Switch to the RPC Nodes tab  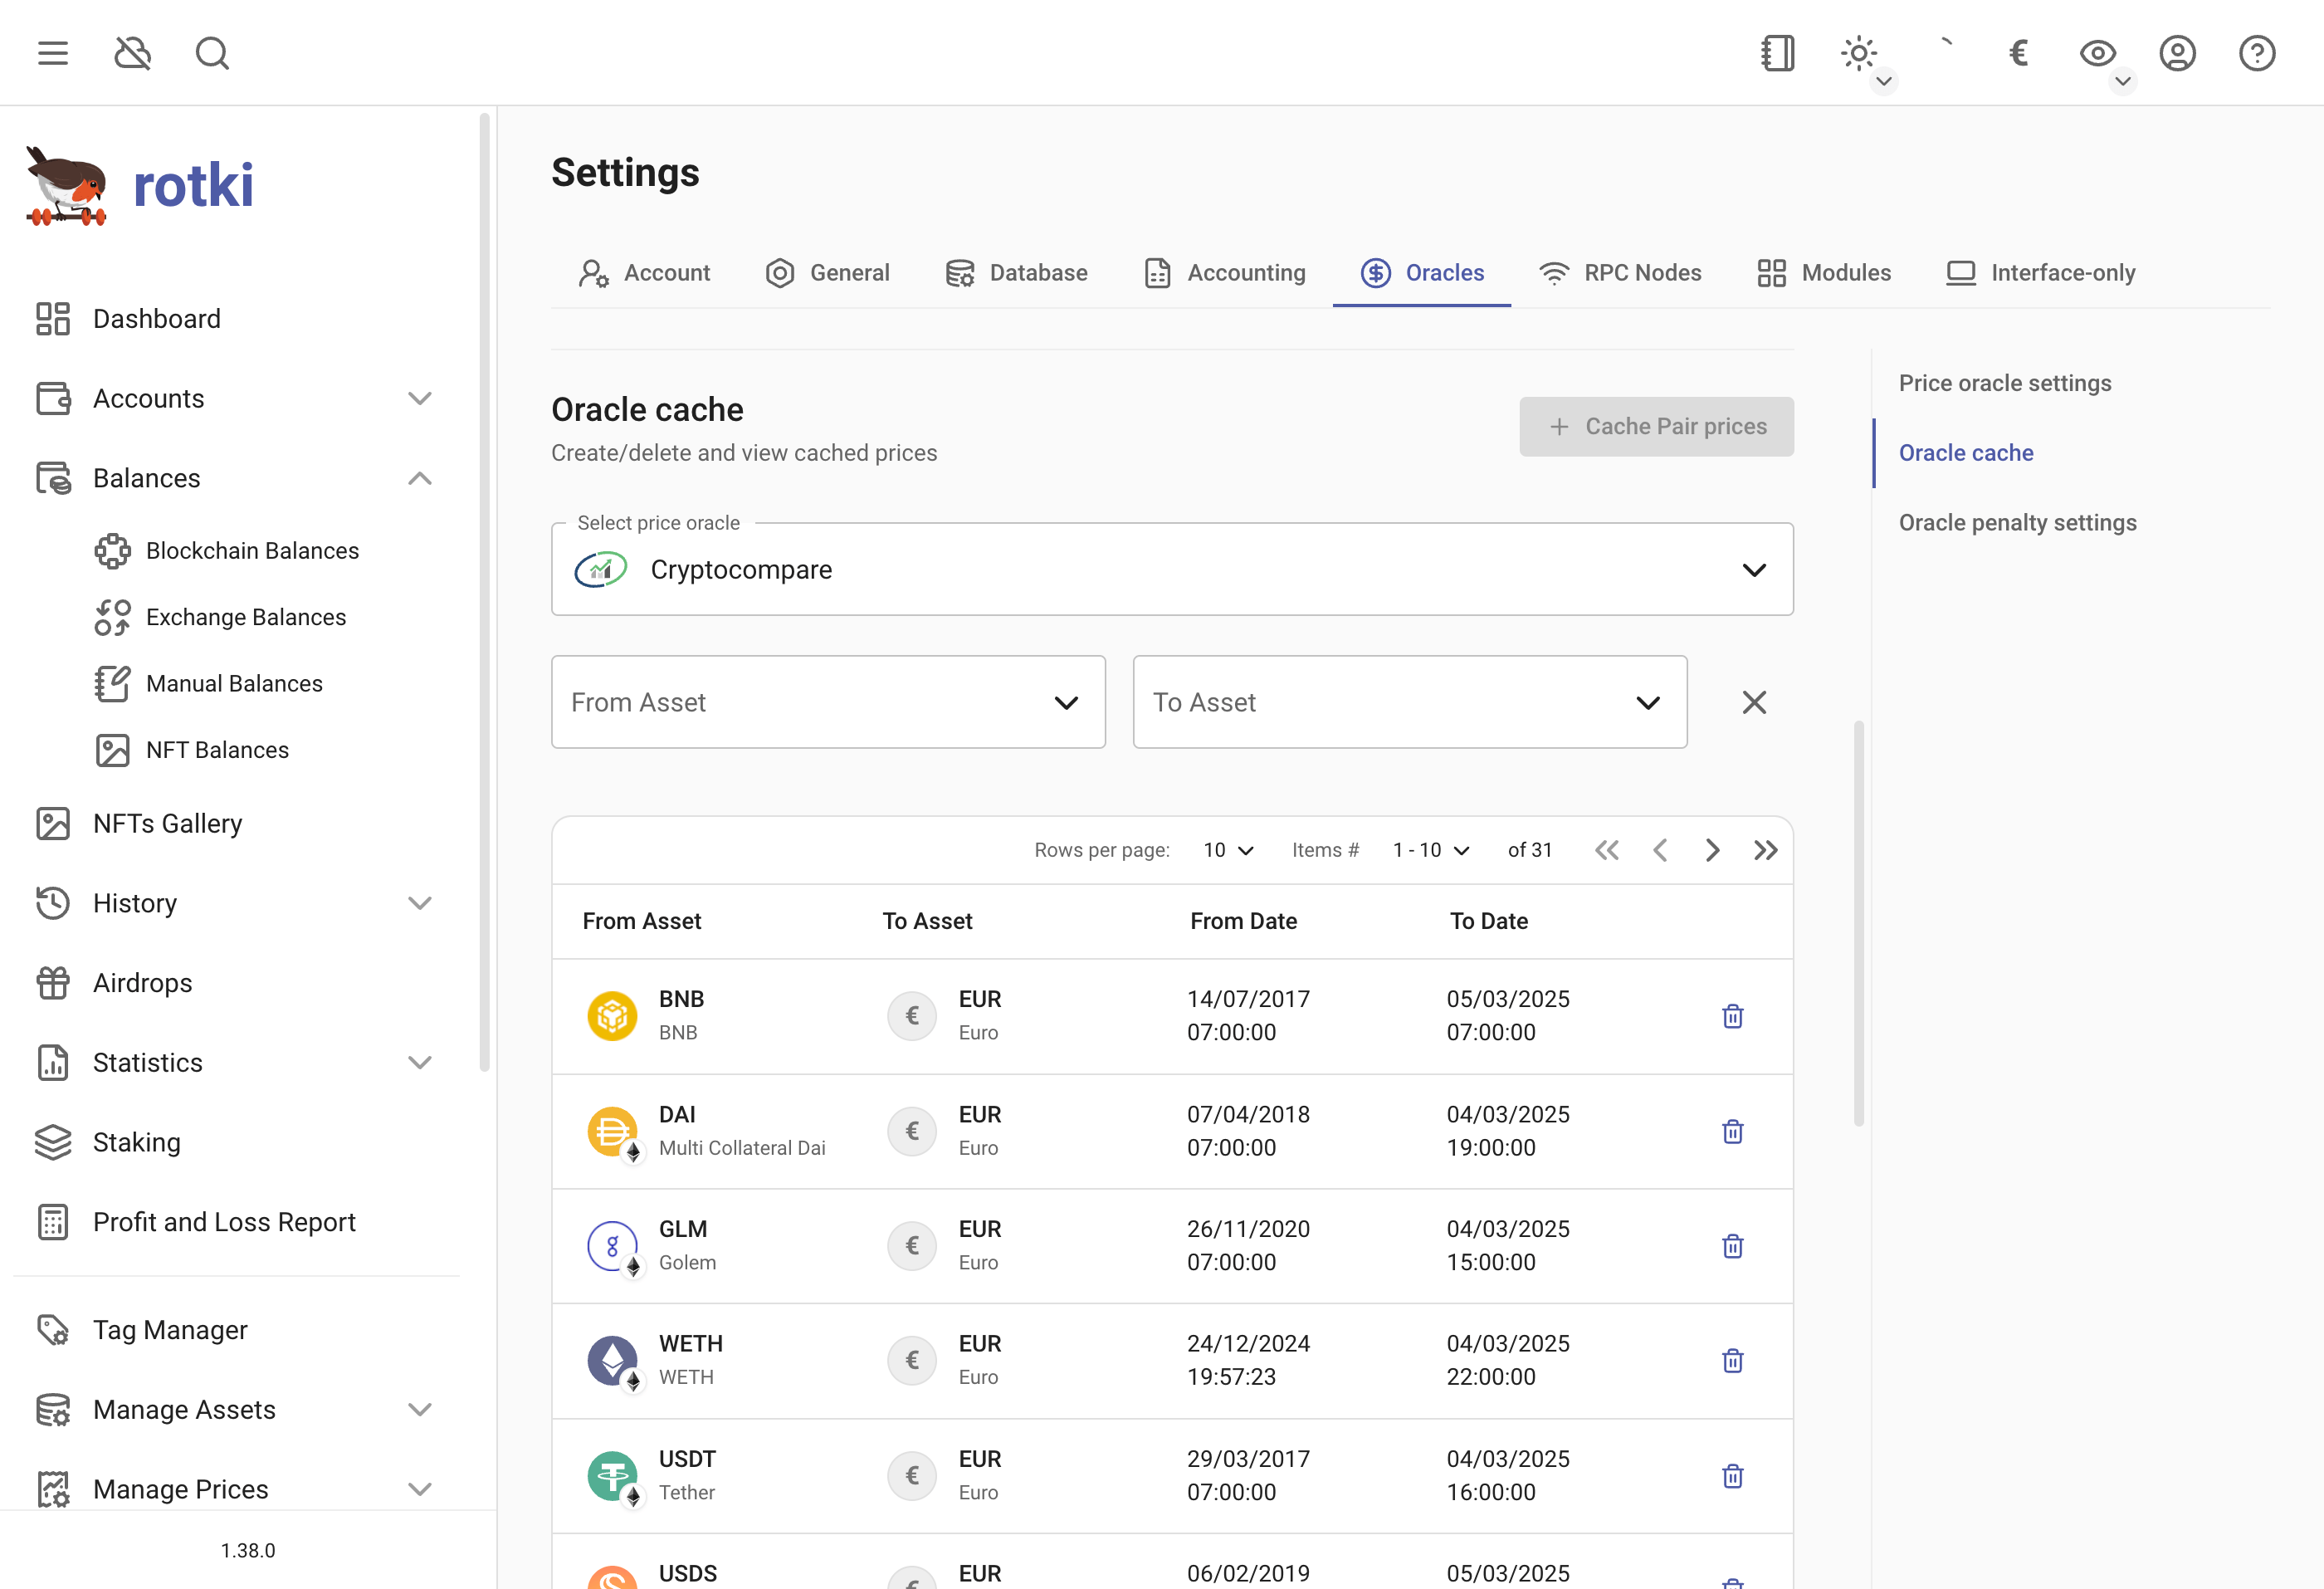click(1620, 273)
